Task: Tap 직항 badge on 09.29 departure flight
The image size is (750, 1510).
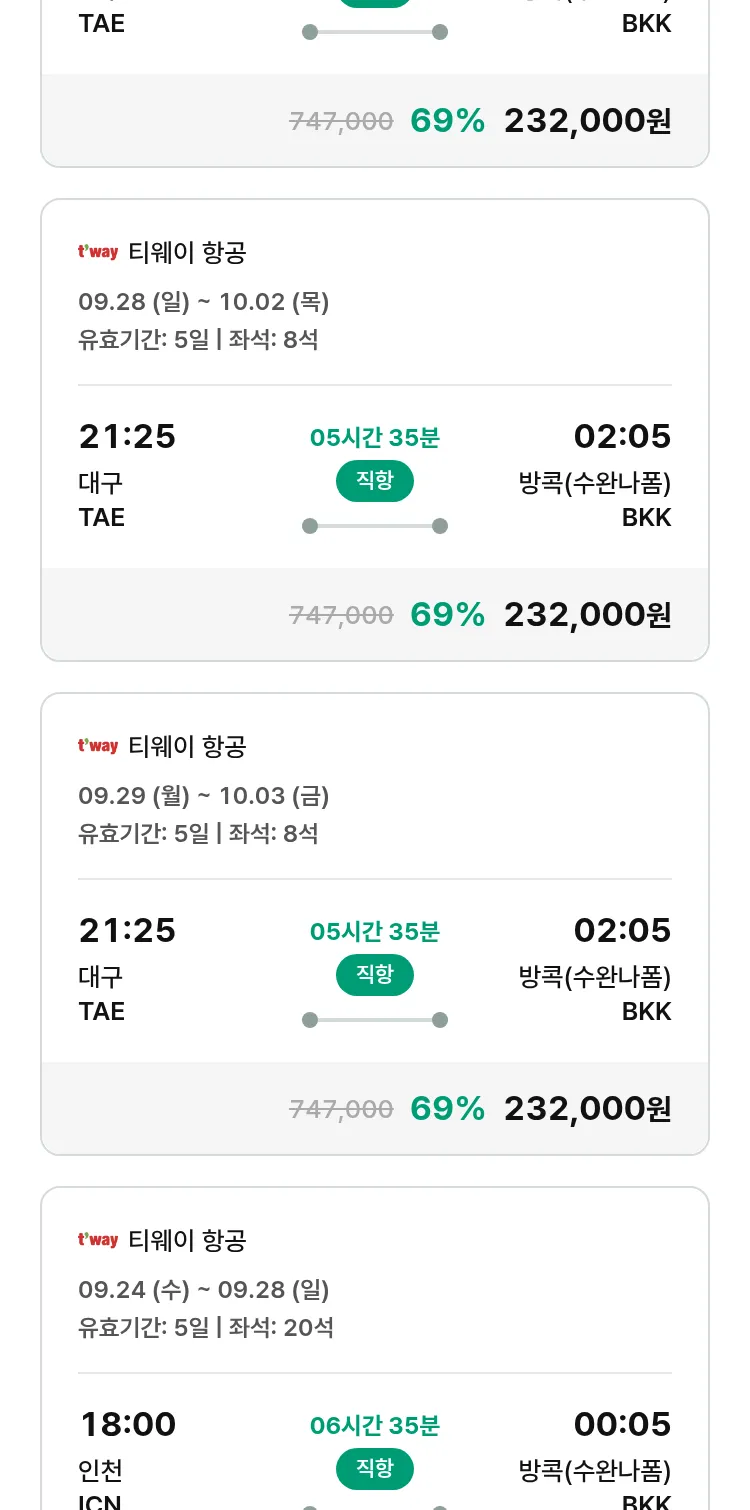Action: (375, 975)
